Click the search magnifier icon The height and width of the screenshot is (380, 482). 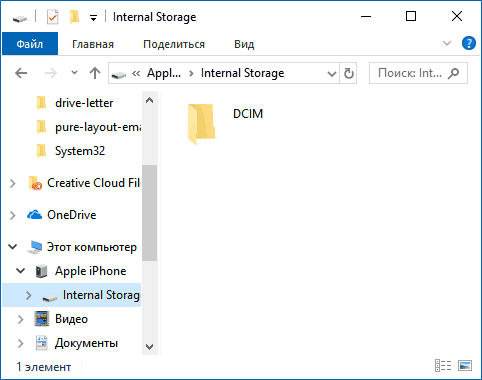pos(454,73)
